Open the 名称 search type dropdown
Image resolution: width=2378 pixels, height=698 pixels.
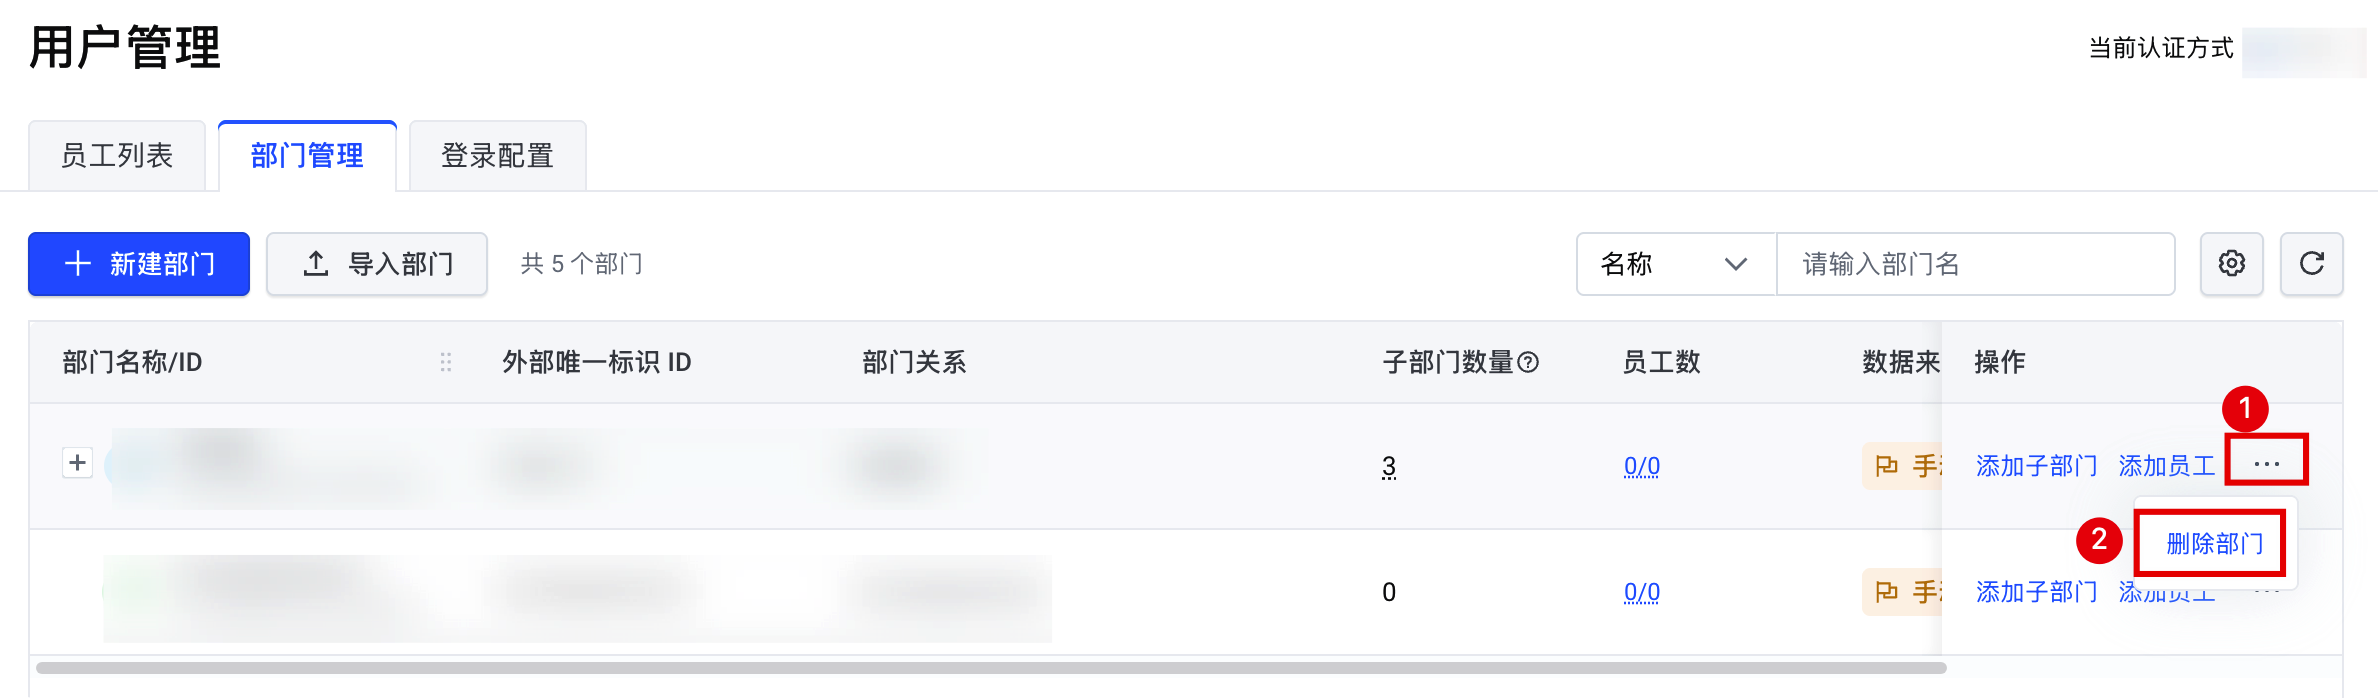[1676, 264]
